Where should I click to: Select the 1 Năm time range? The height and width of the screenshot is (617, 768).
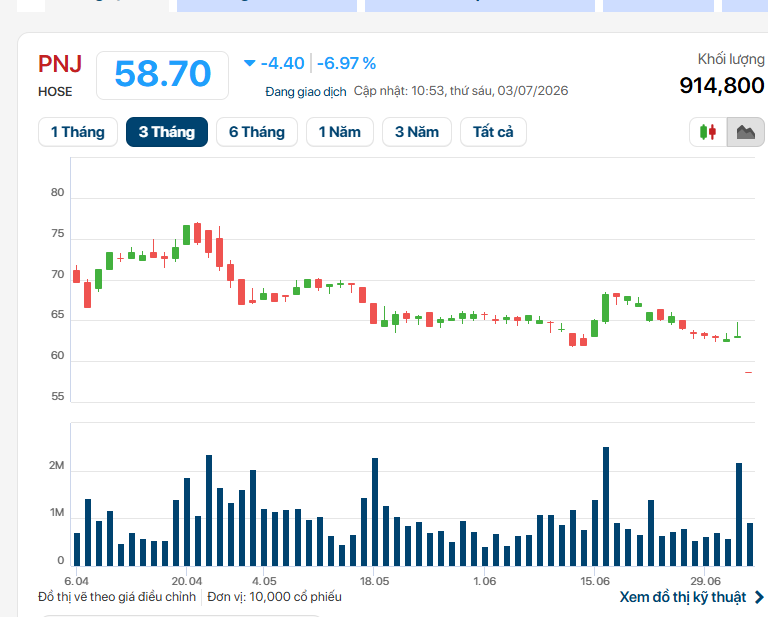340,132
